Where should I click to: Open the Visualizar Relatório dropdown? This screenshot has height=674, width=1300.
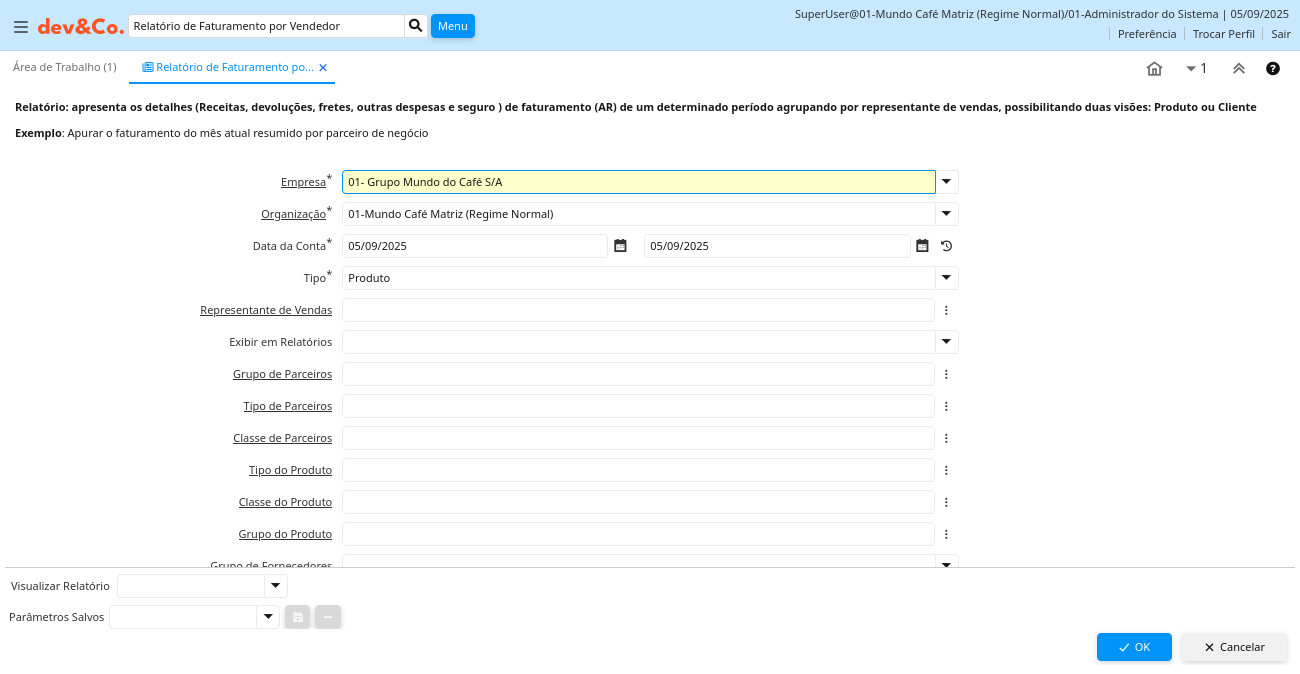point(275,586)
